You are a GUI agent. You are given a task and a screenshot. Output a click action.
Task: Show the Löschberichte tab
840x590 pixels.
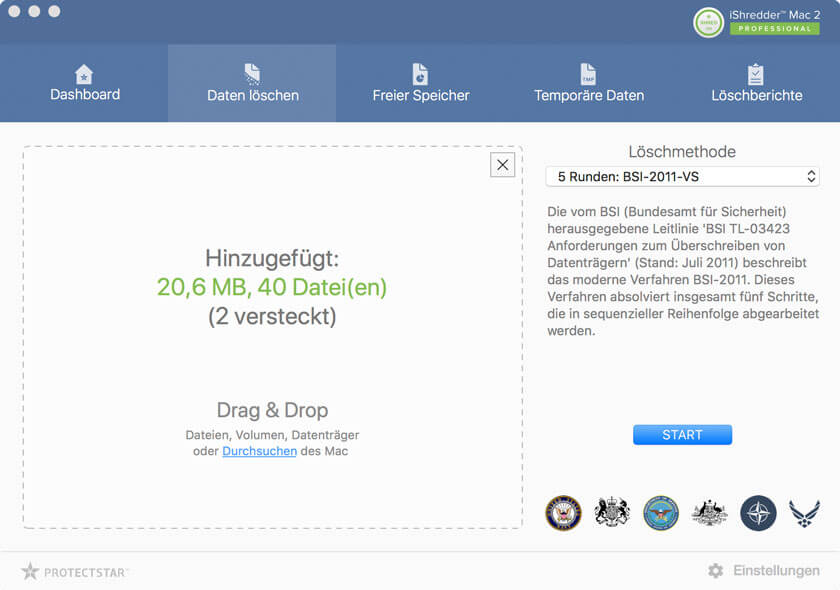[x=756, y=83]
